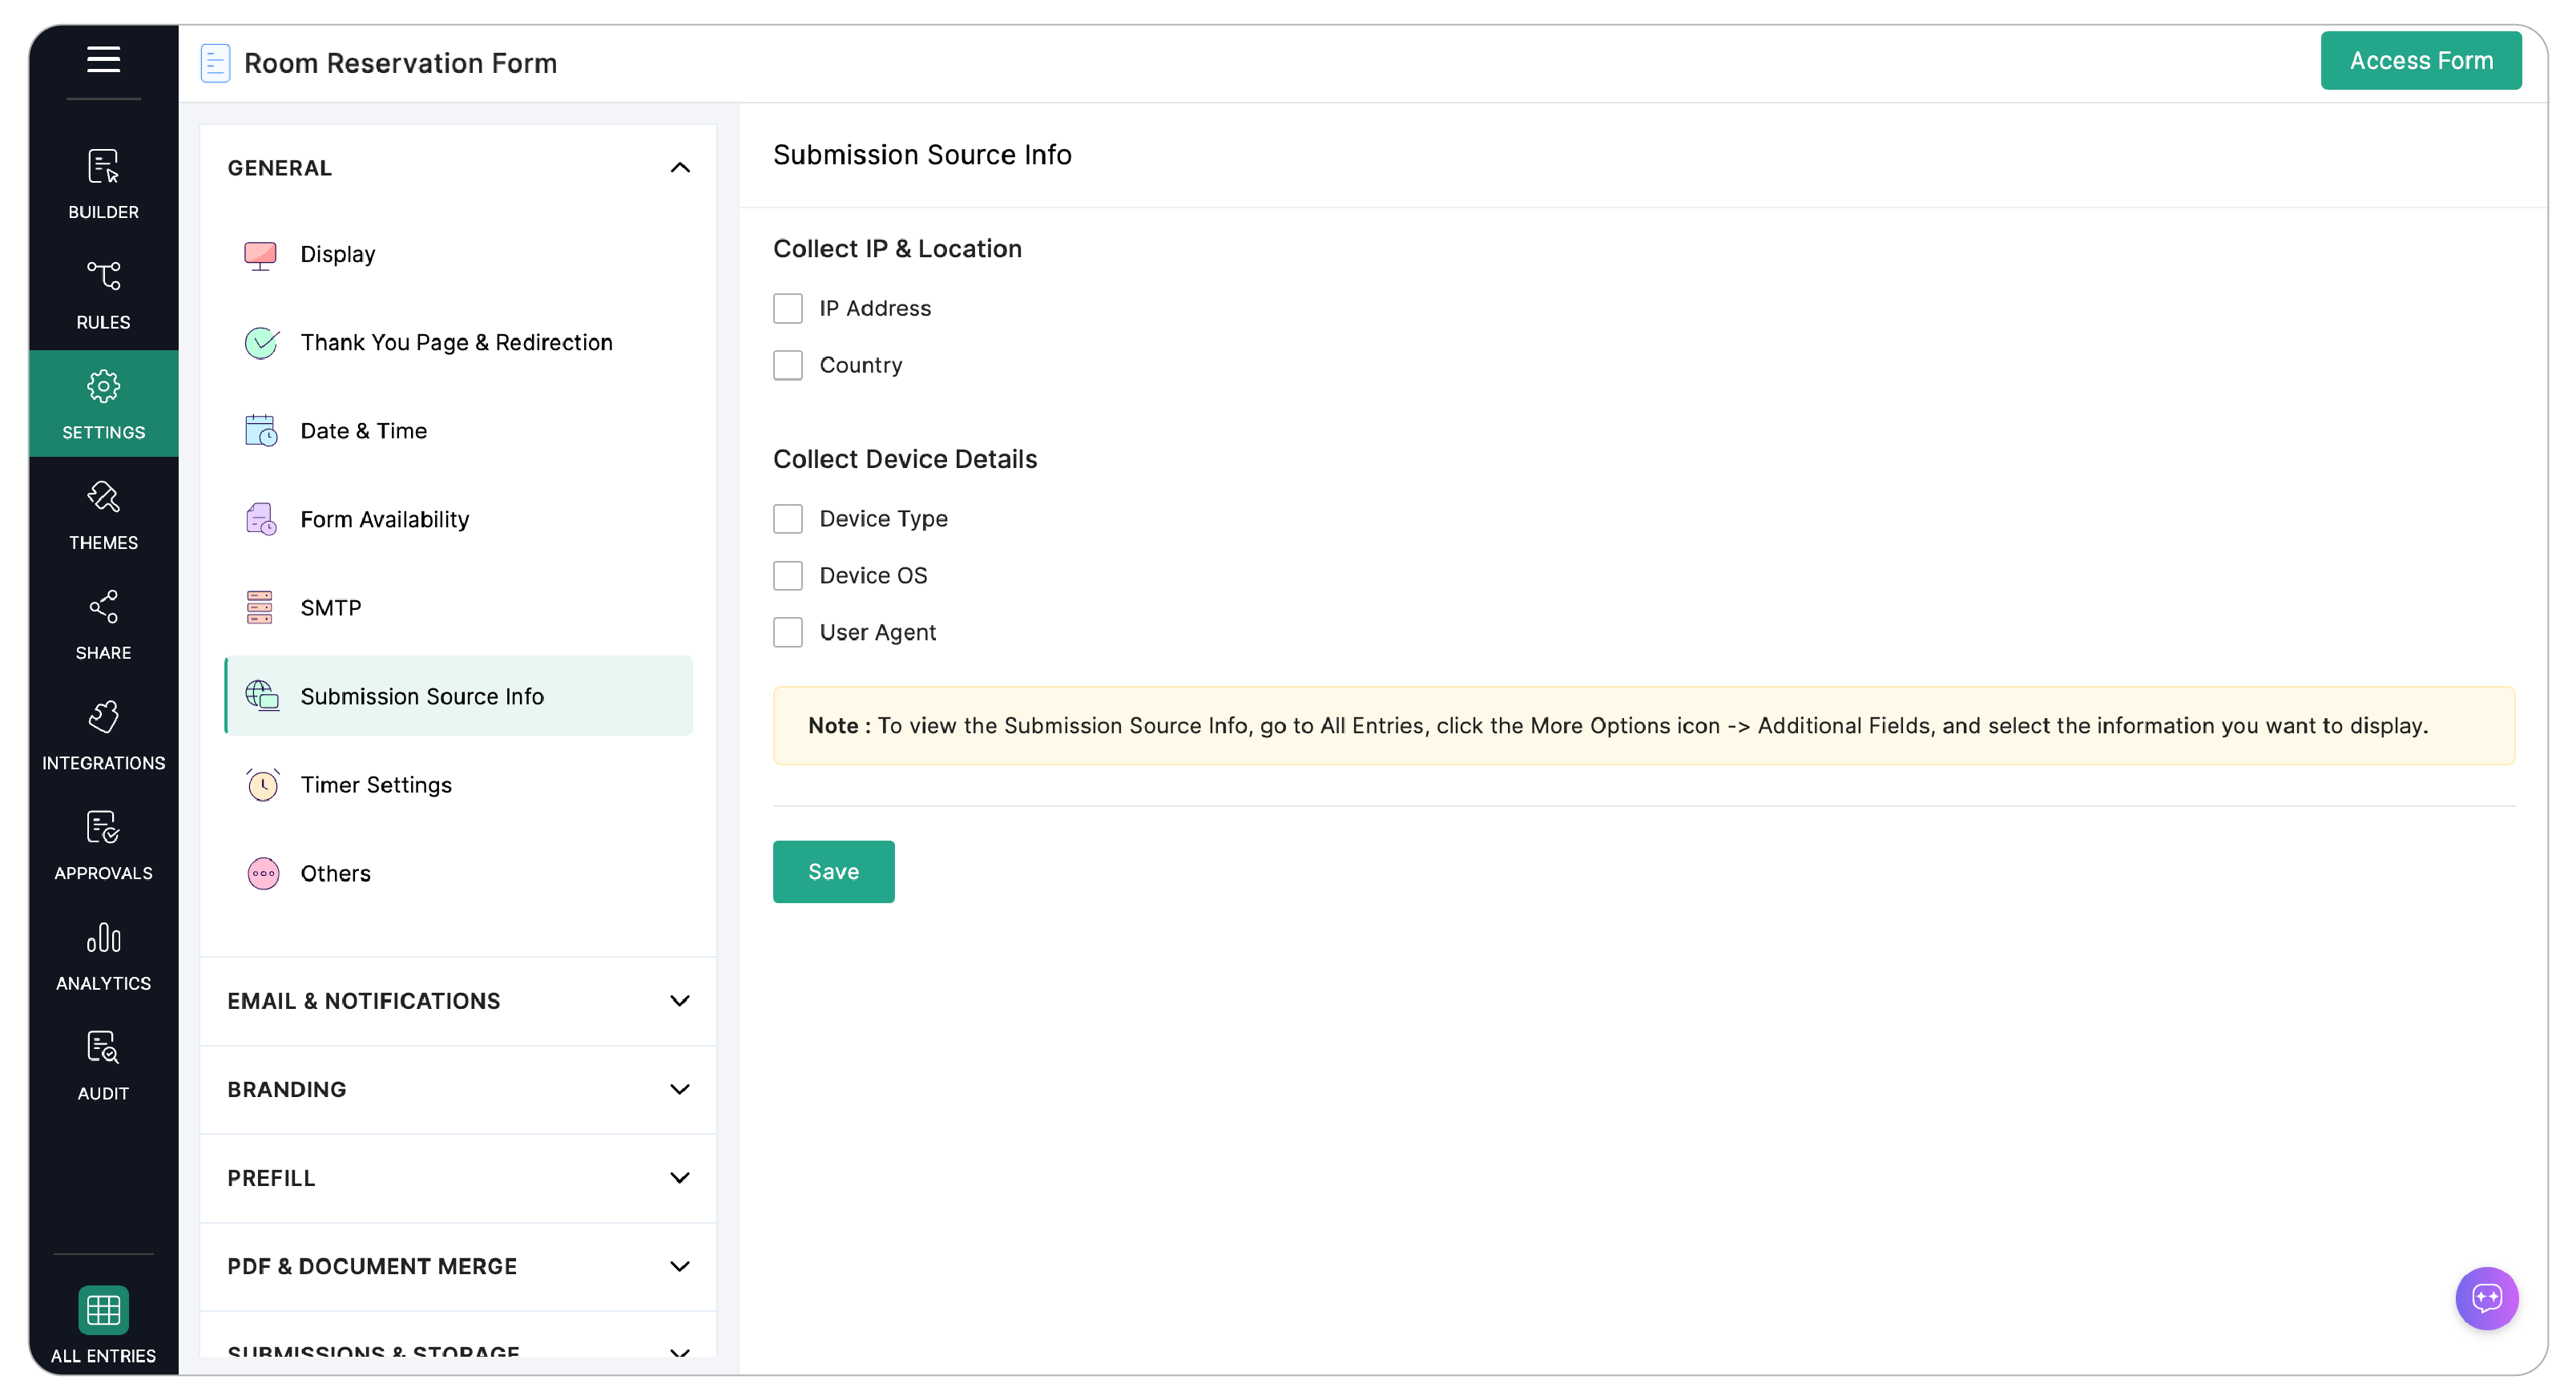
Task: Open the chat assistant bubble
Action: [x=2486, y=1298]
